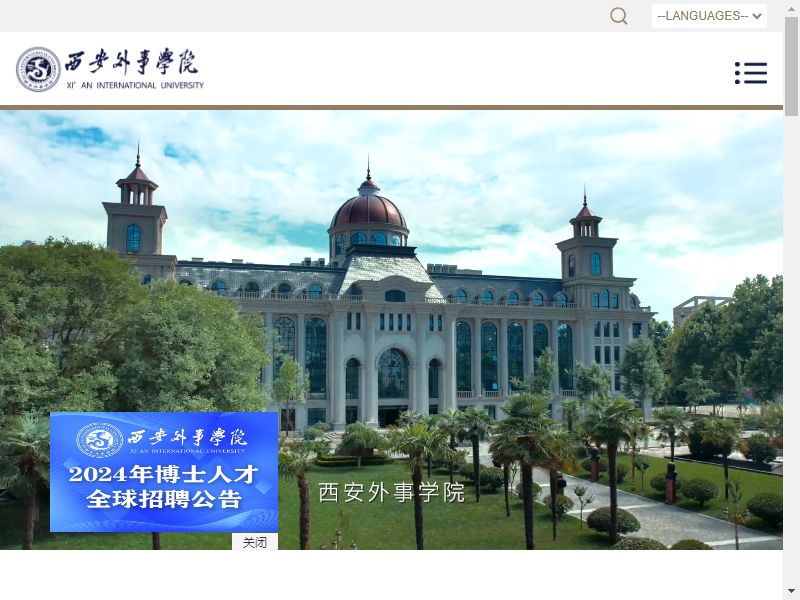Click the scrollbar down arrow

click(x=791, y=592)
